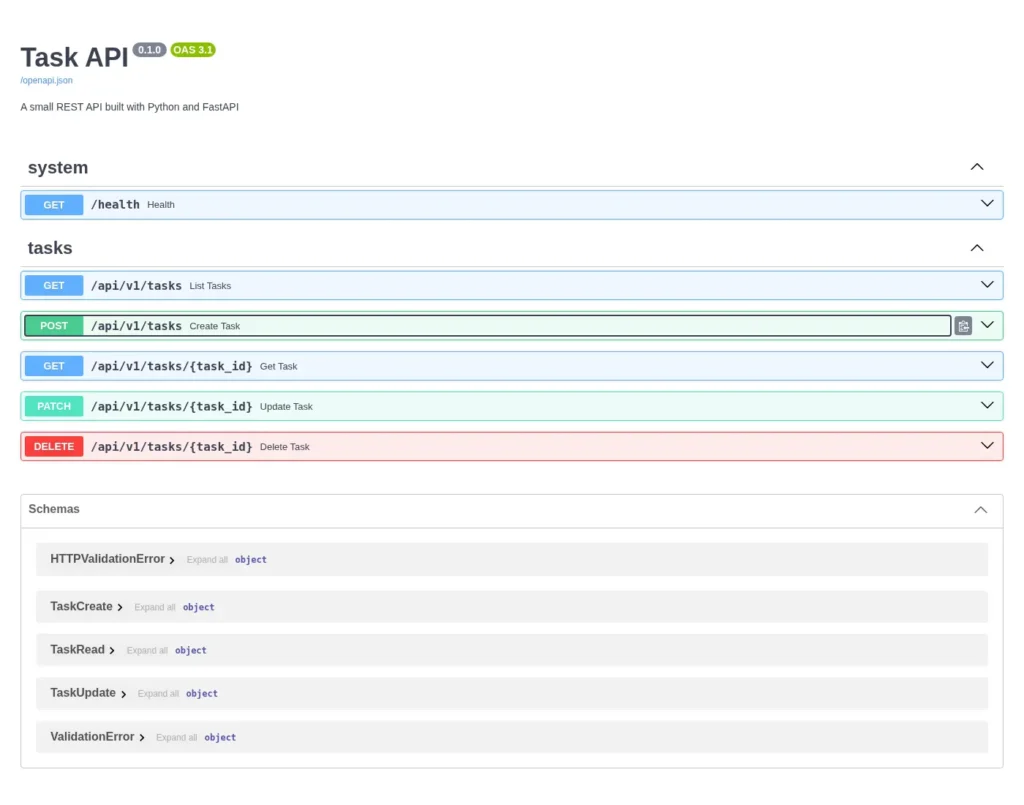Collapse the Schemas section
1024x805 pixels.
click(x=981, y=510)
